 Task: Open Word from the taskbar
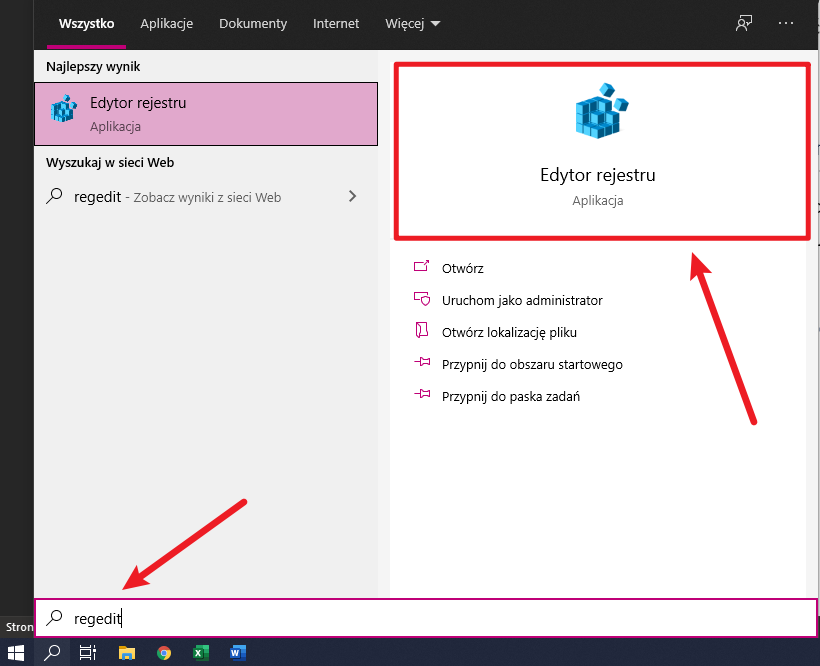[x=237, y=652]
